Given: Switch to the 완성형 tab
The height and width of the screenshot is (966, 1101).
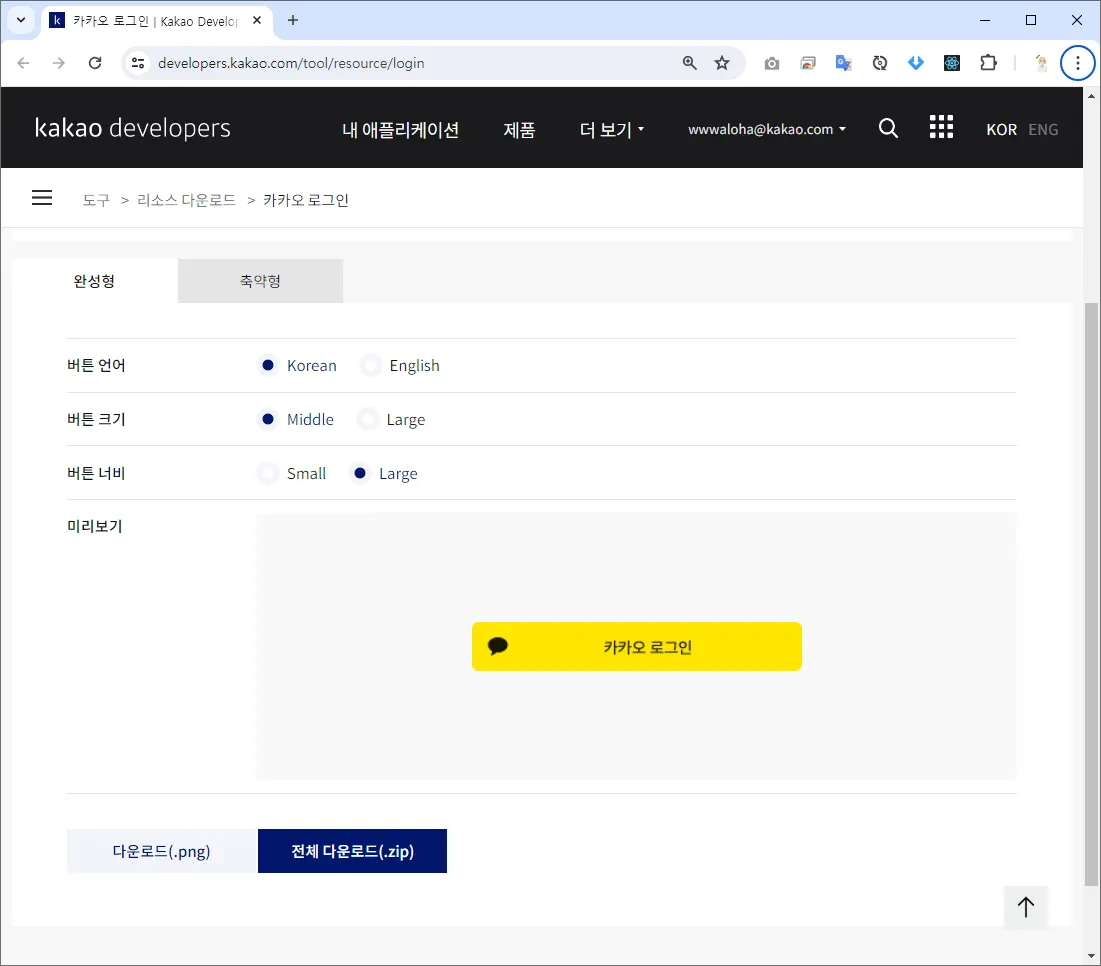Looking at the screenshot, I should (x=95, y=281).
